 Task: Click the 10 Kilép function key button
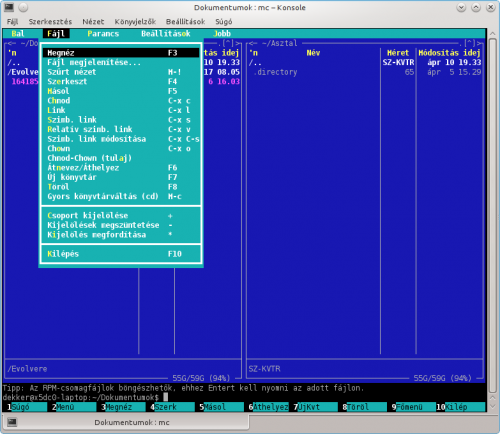(461, 407)
